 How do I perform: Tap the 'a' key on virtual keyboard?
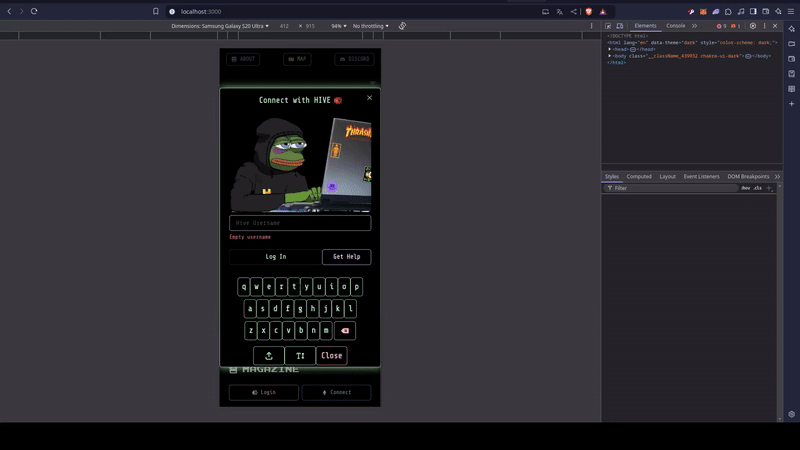[x=250, y=309]
